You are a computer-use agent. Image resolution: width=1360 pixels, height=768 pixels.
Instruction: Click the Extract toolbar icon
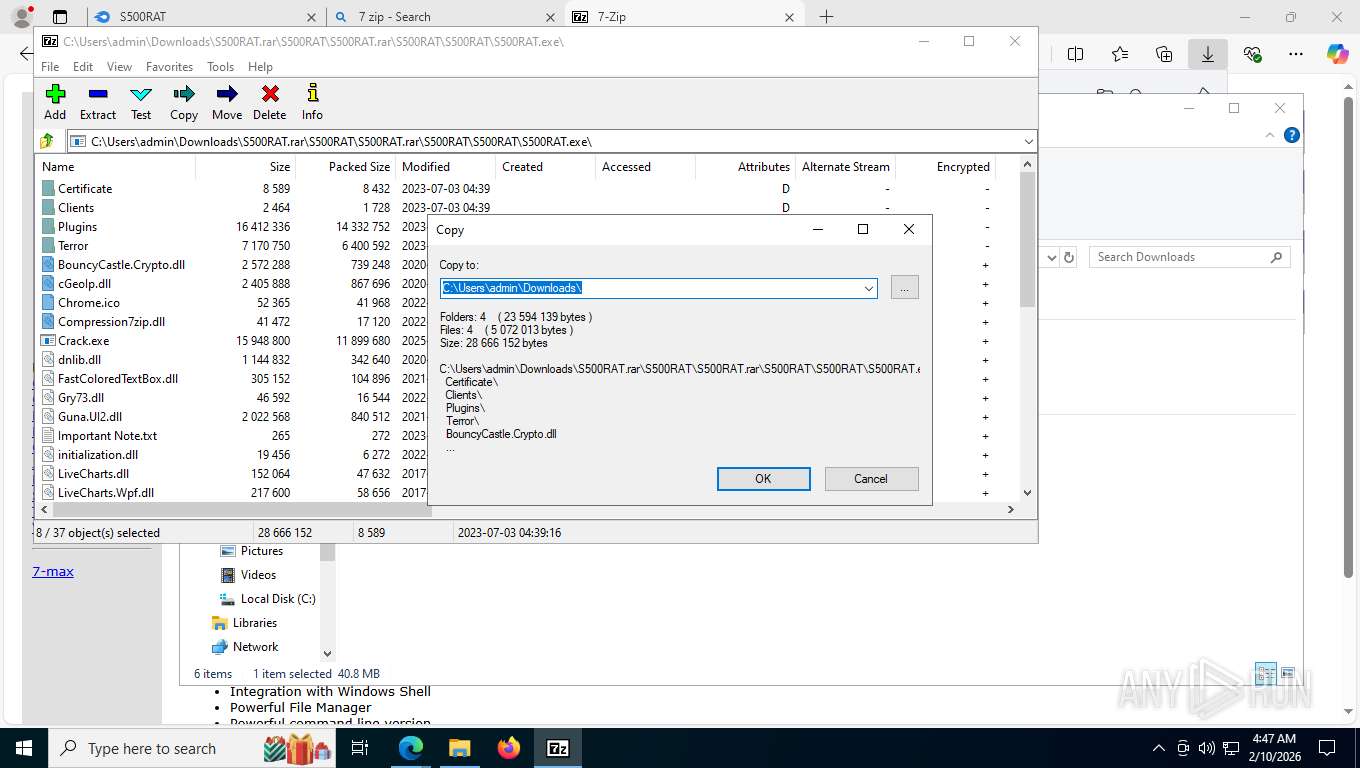[98, 94]
